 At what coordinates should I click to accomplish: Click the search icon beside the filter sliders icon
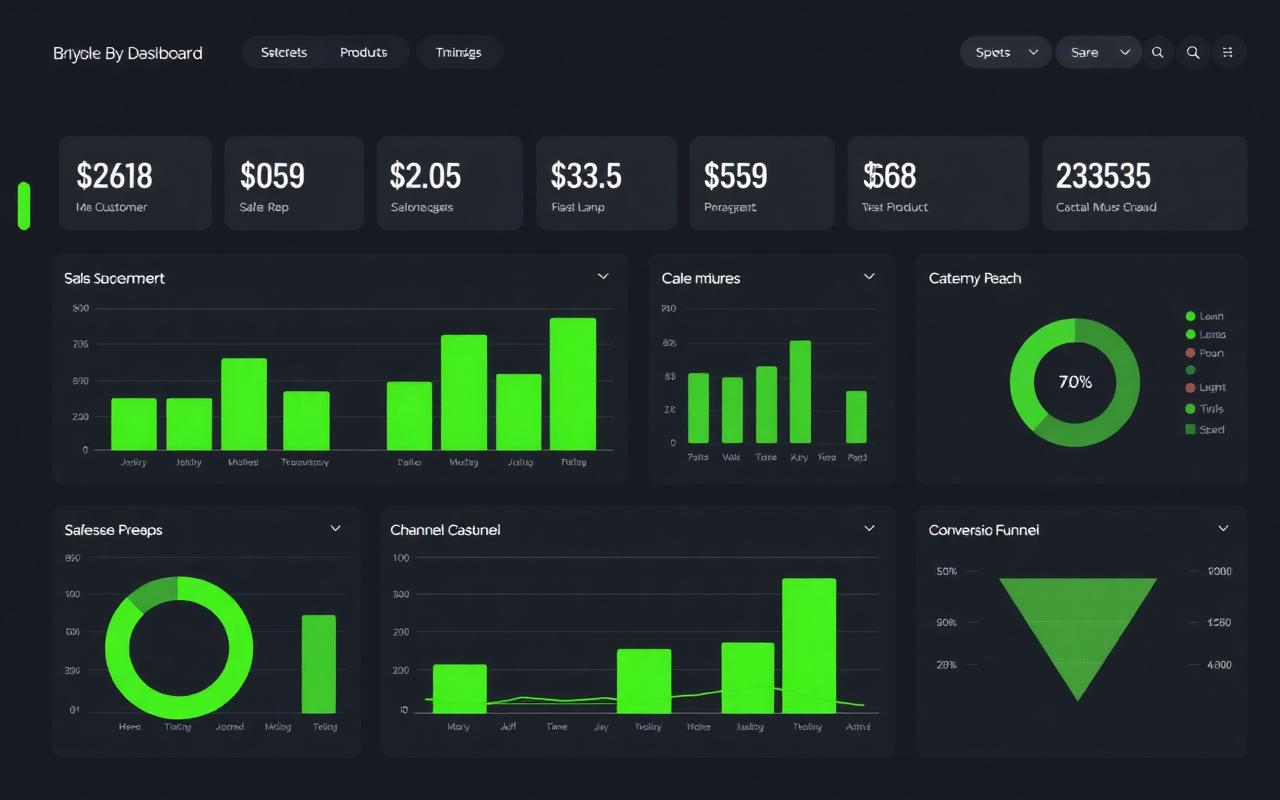[x=1193, y=52]
